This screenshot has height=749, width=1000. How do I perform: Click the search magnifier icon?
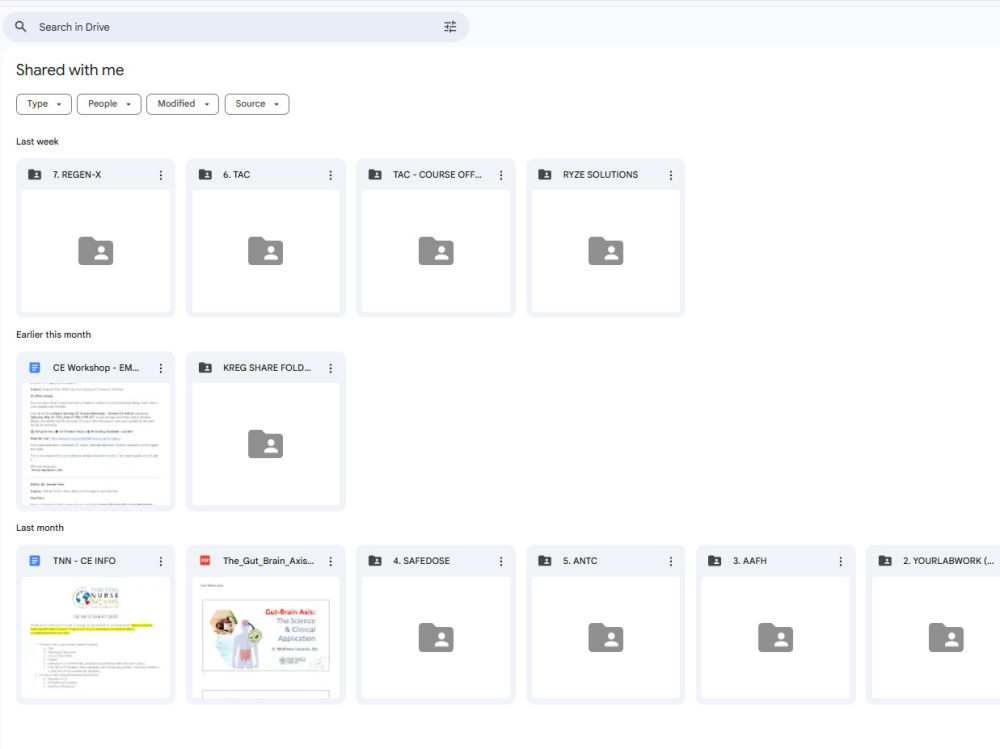(21, 27)
